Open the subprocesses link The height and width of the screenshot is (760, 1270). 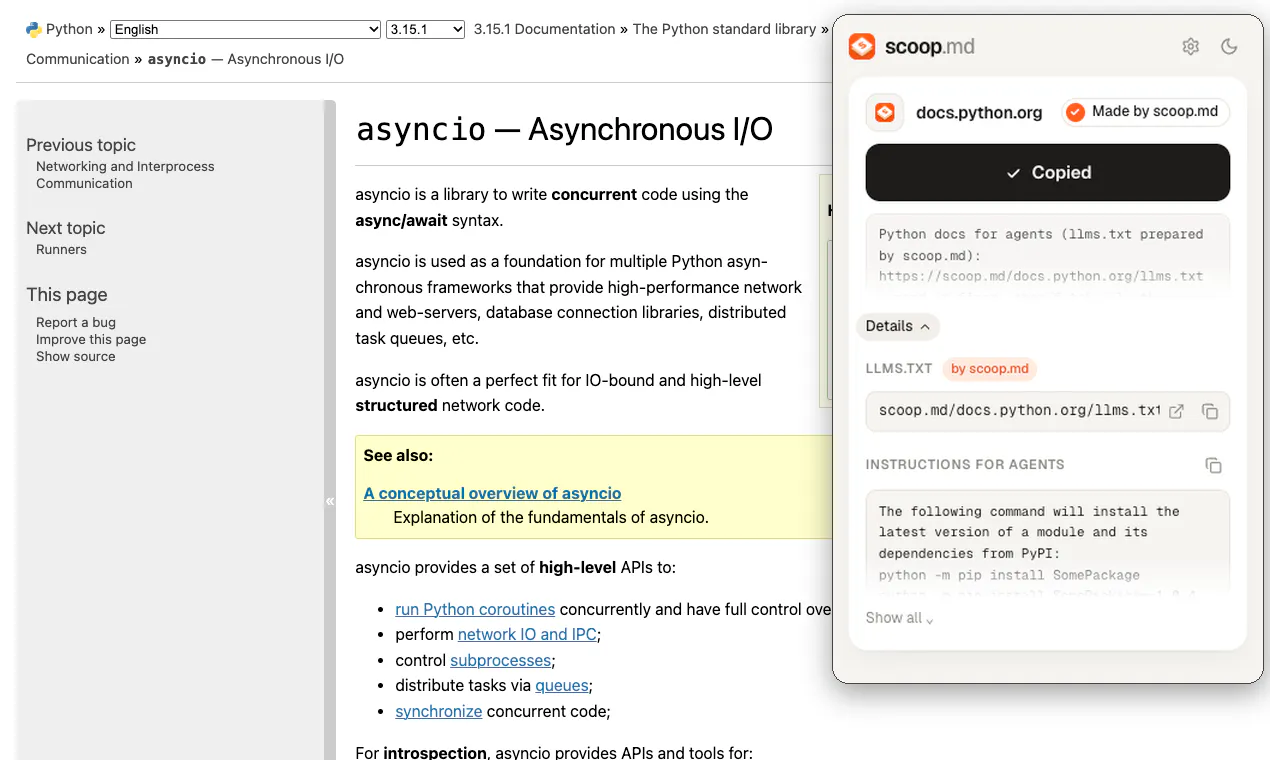(x=500, y=660)
